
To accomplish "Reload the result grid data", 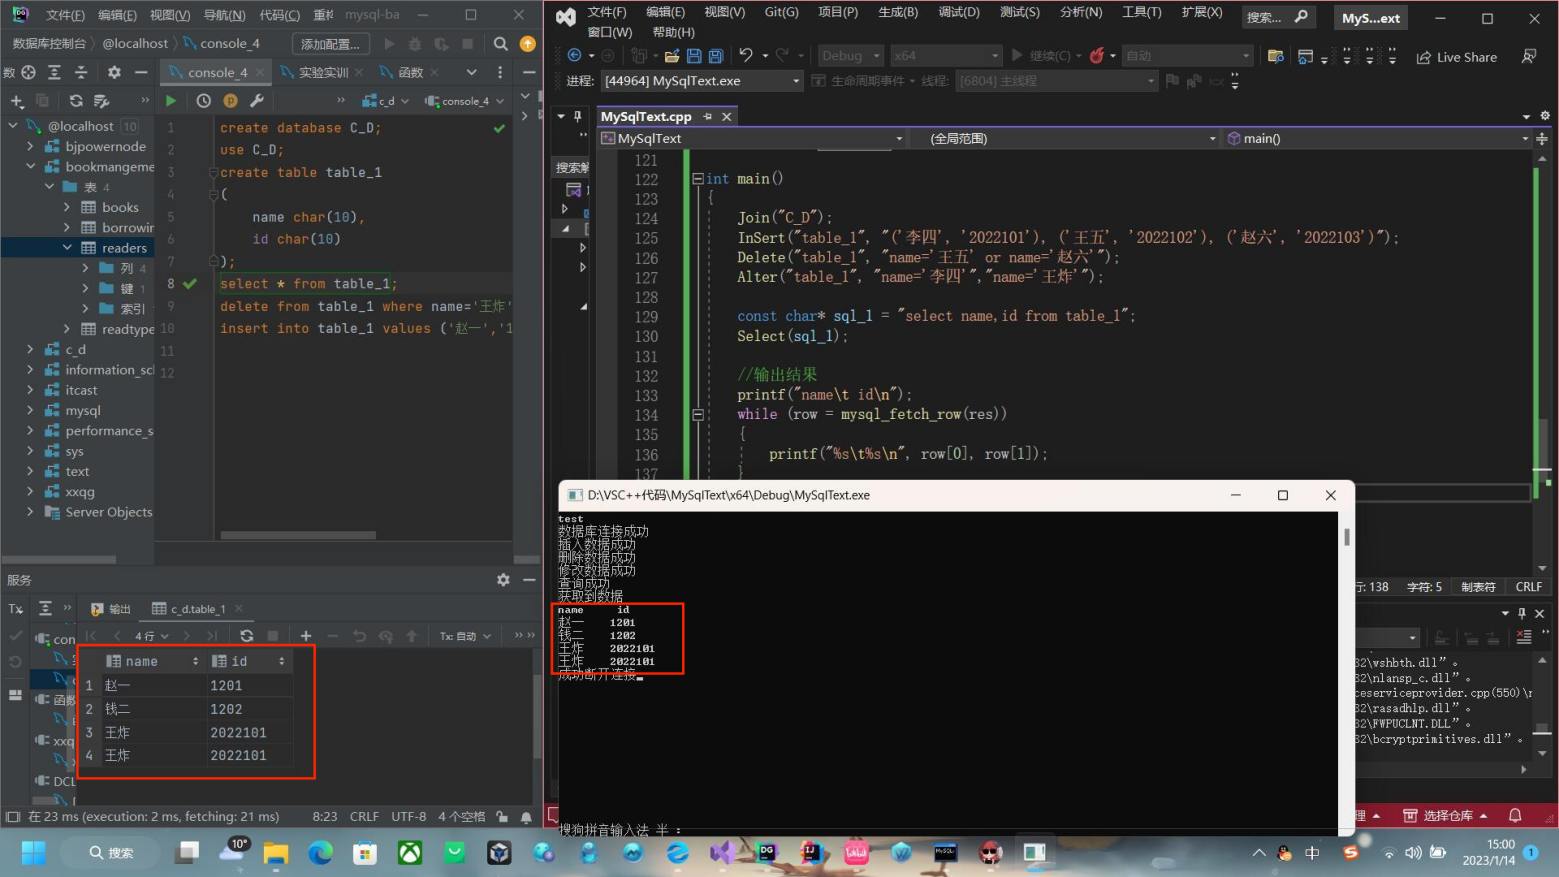I will 247,636.
